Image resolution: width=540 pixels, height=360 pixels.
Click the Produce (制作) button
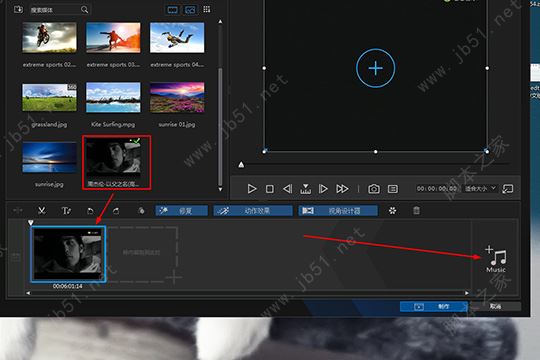[433, 306]
